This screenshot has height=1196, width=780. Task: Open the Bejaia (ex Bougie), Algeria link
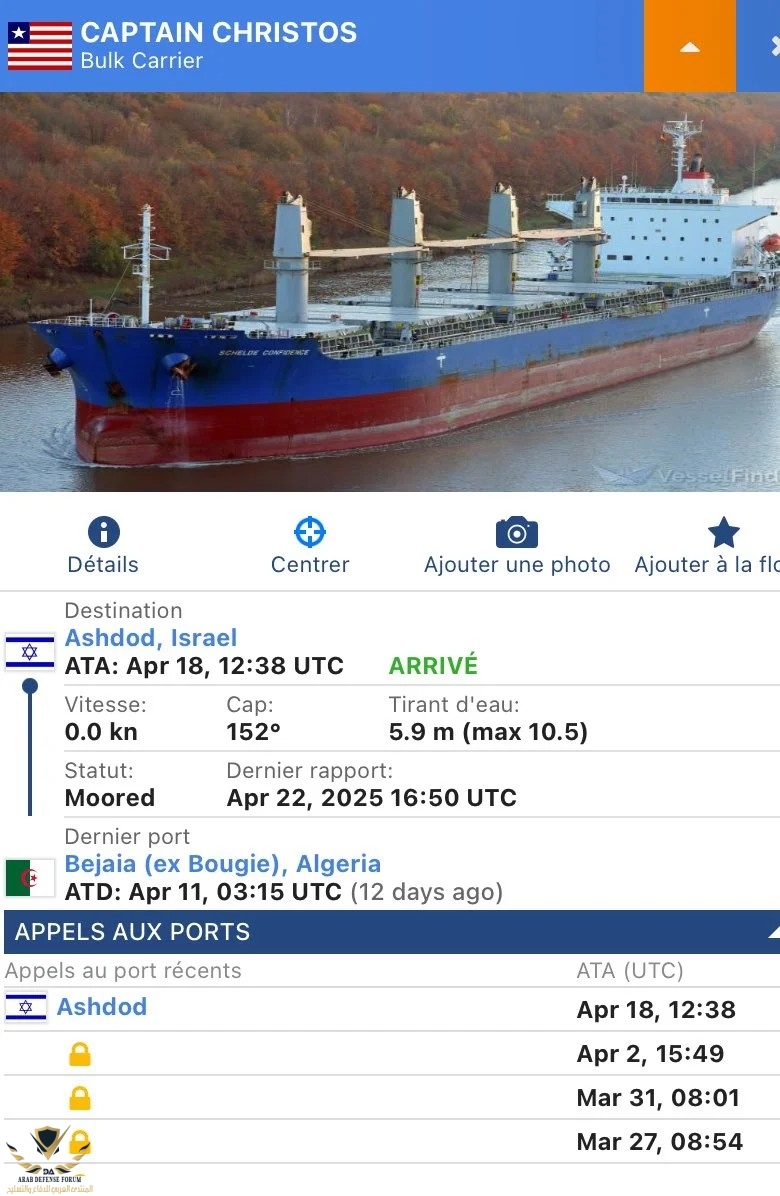[x=223, y=863]
